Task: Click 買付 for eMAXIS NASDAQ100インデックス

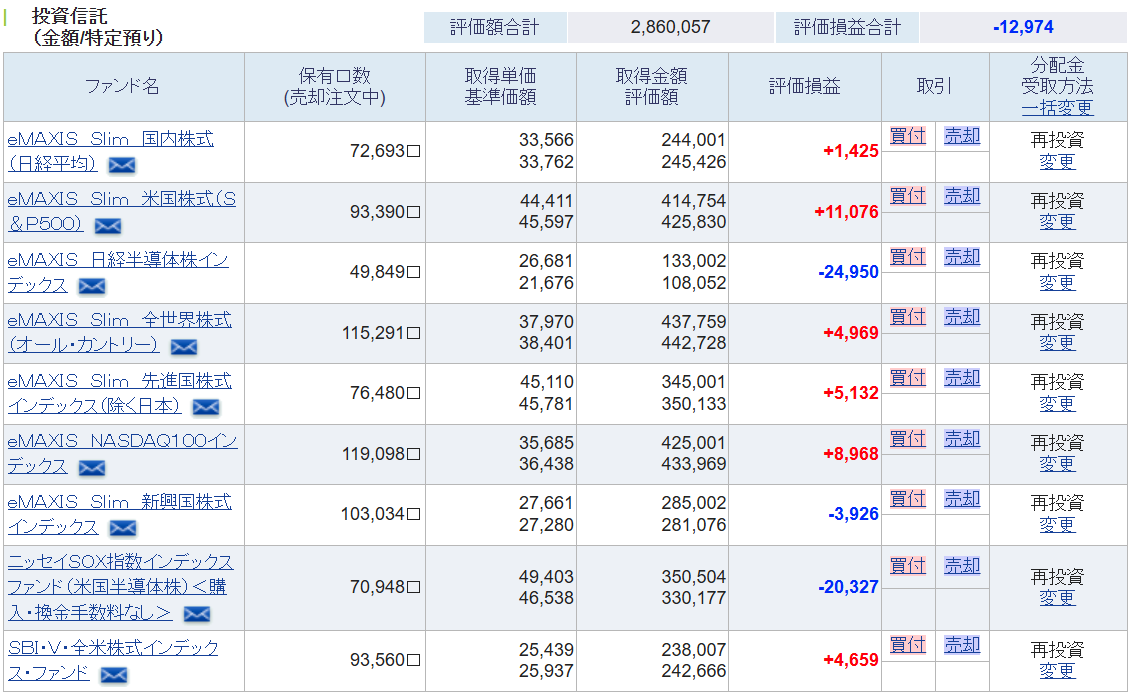Action: pos(908,438)
